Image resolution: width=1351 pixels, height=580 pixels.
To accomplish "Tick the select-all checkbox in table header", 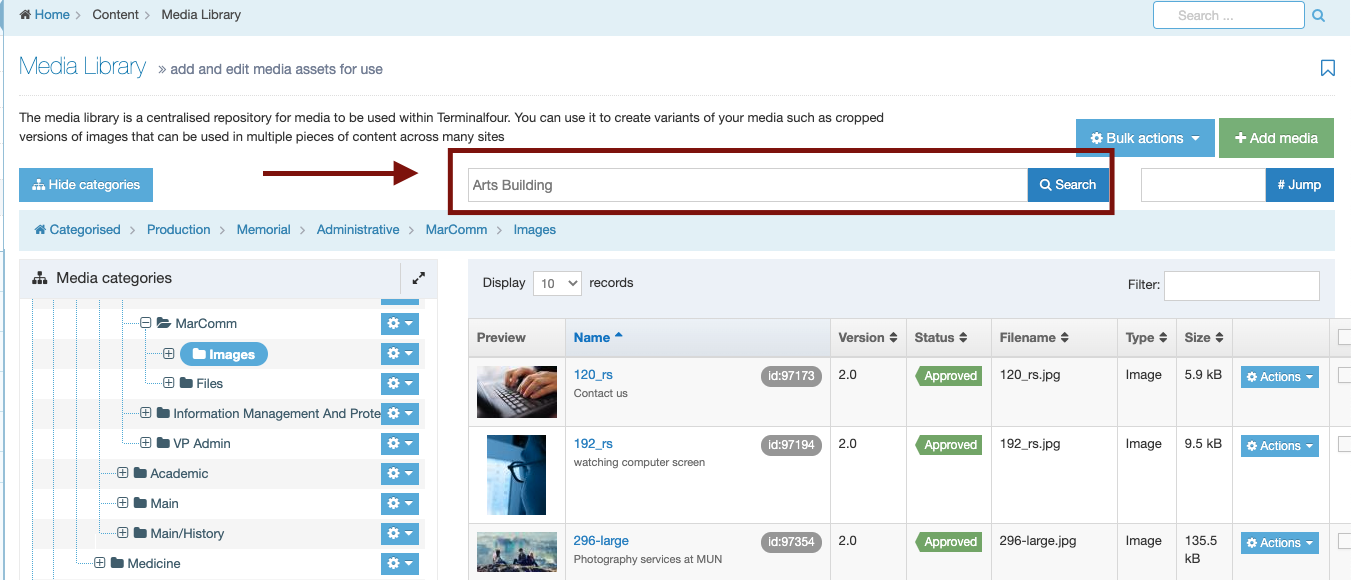I will (x=1344, y=338).
